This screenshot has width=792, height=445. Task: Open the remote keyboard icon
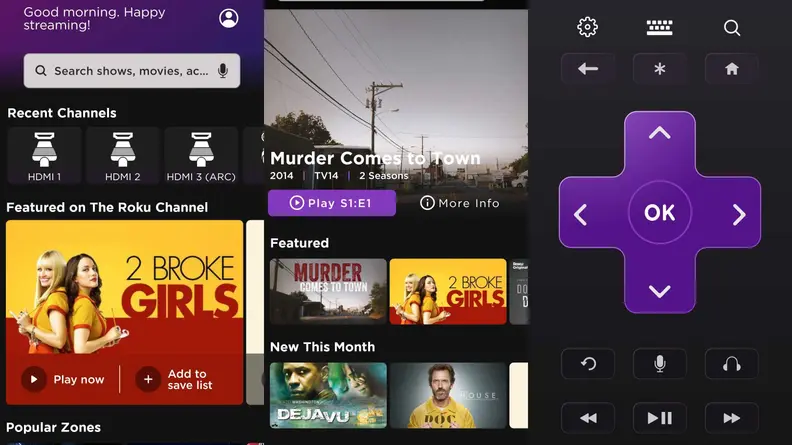(x=660, y=27)
